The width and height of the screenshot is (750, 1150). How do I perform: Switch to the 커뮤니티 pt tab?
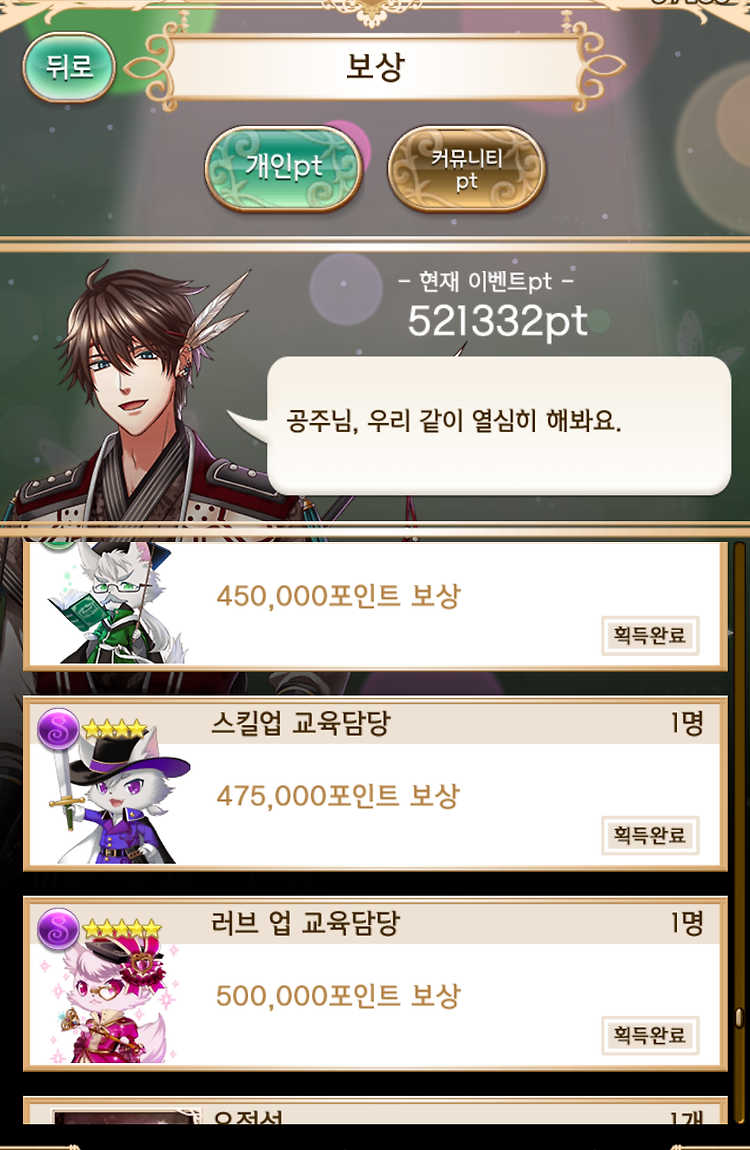(466, 168)
